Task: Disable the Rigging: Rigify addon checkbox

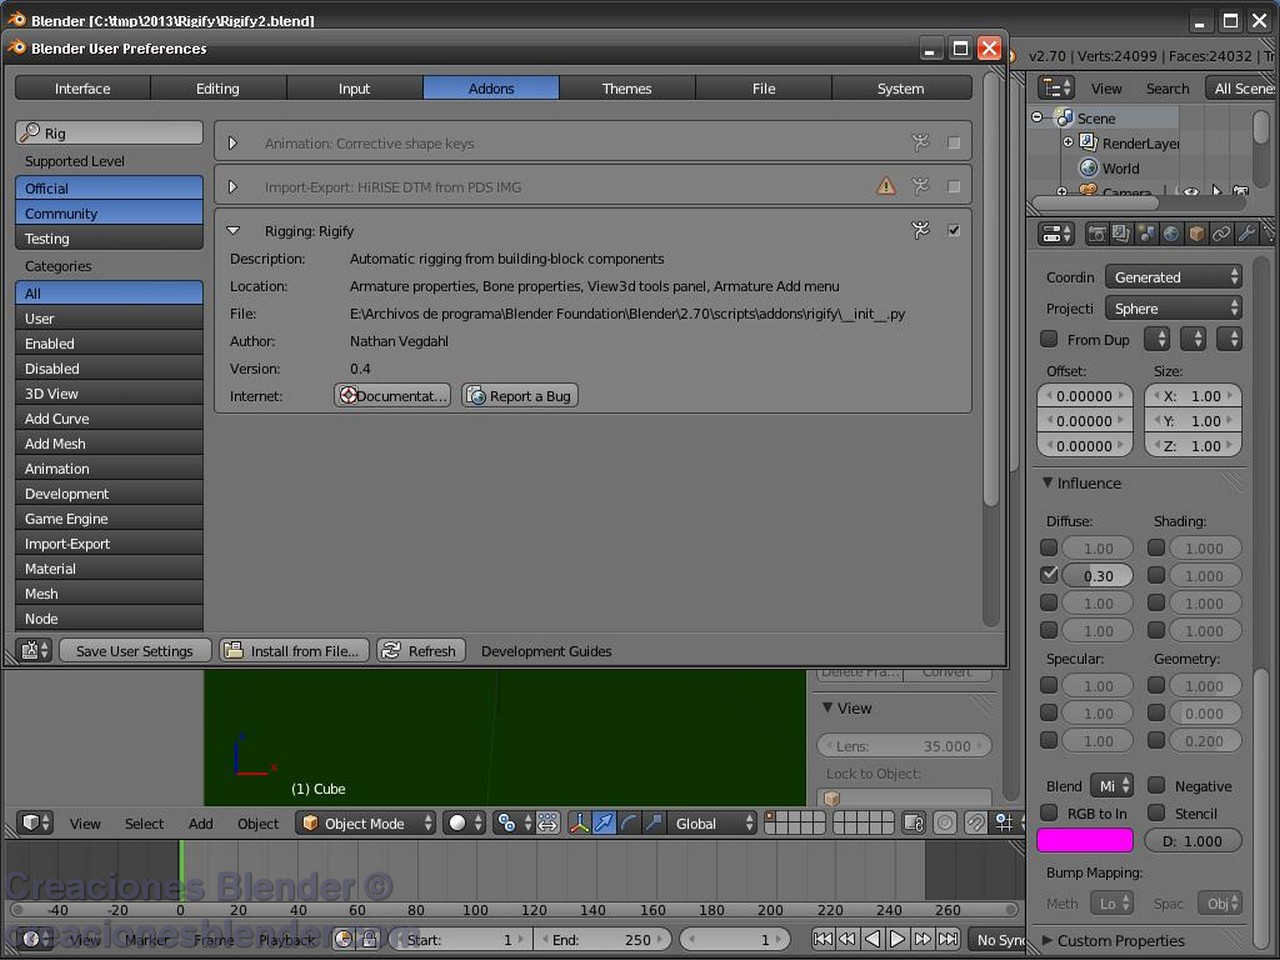Action: pos(953,230)
